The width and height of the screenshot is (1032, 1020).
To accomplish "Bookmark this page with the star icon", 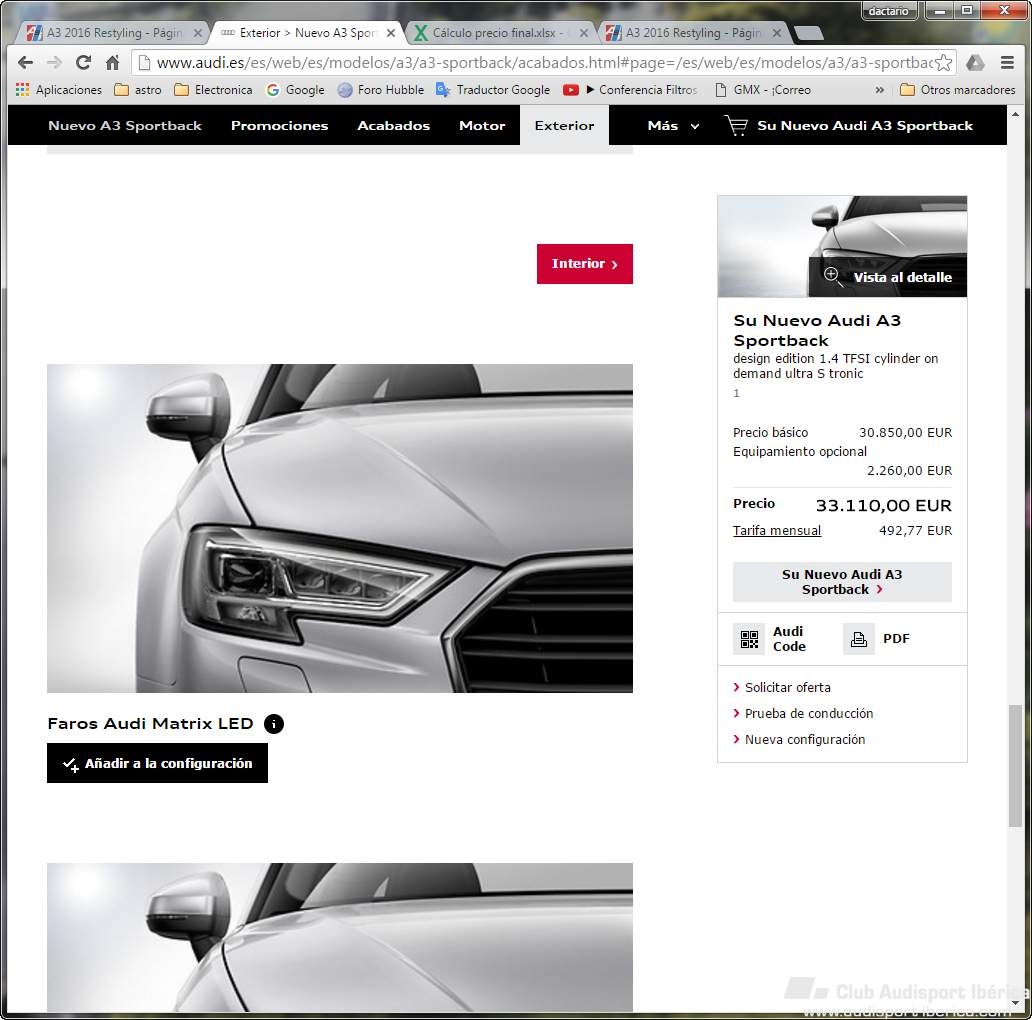I will (943, 63).
